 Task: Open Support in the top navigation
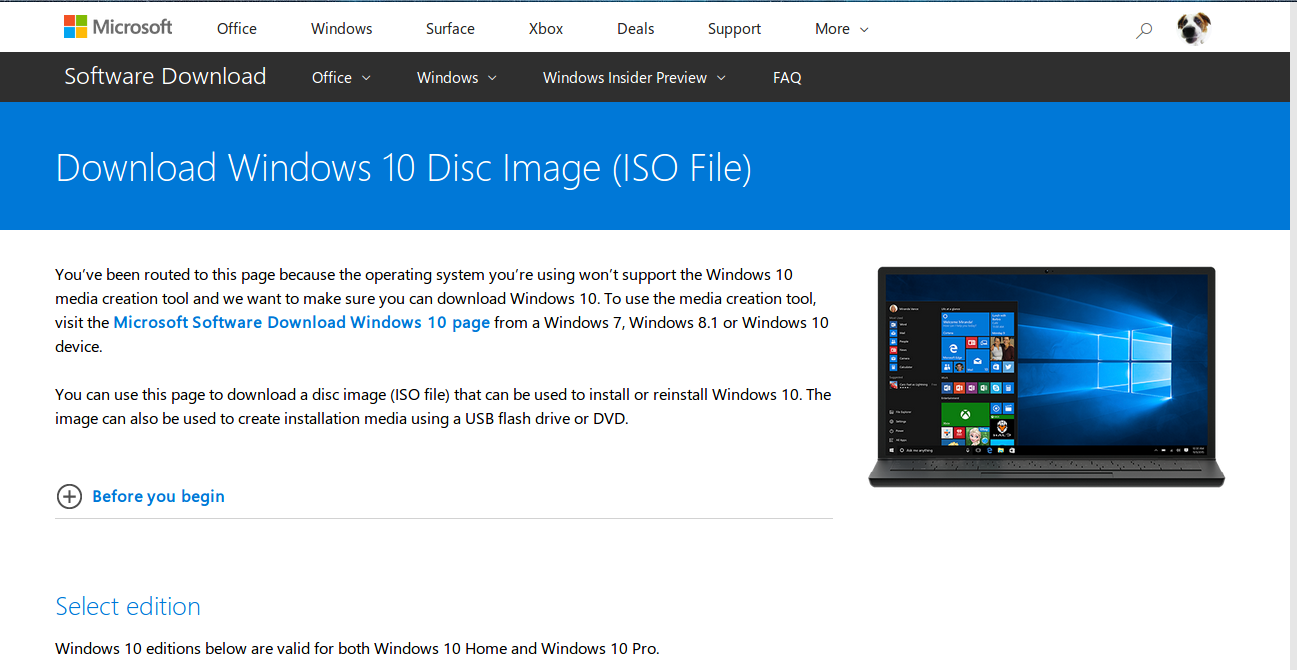point(734,29)
